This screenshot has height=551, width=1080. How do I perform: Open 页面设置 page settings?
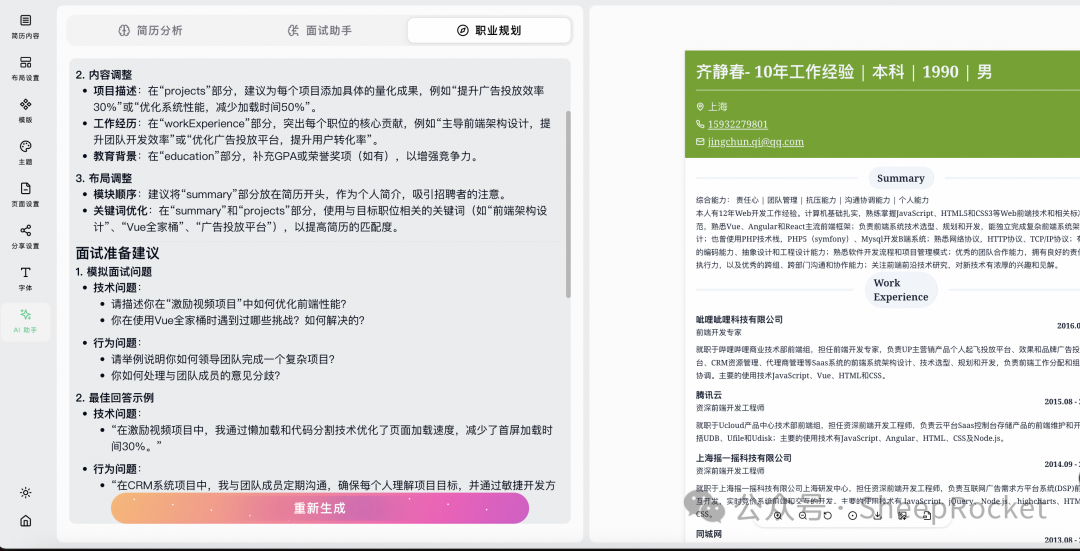25,195
